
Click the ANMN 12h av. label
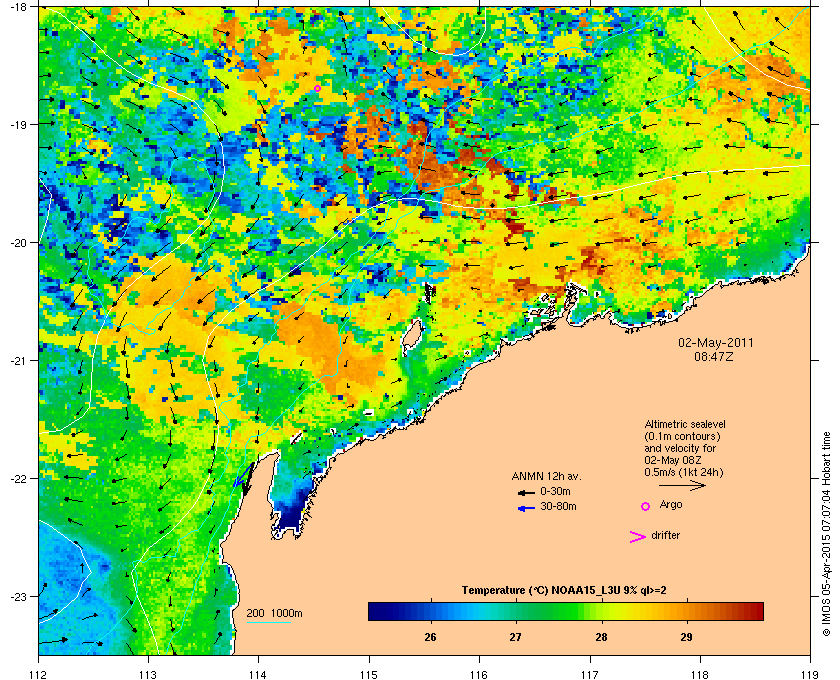(546, 476)
